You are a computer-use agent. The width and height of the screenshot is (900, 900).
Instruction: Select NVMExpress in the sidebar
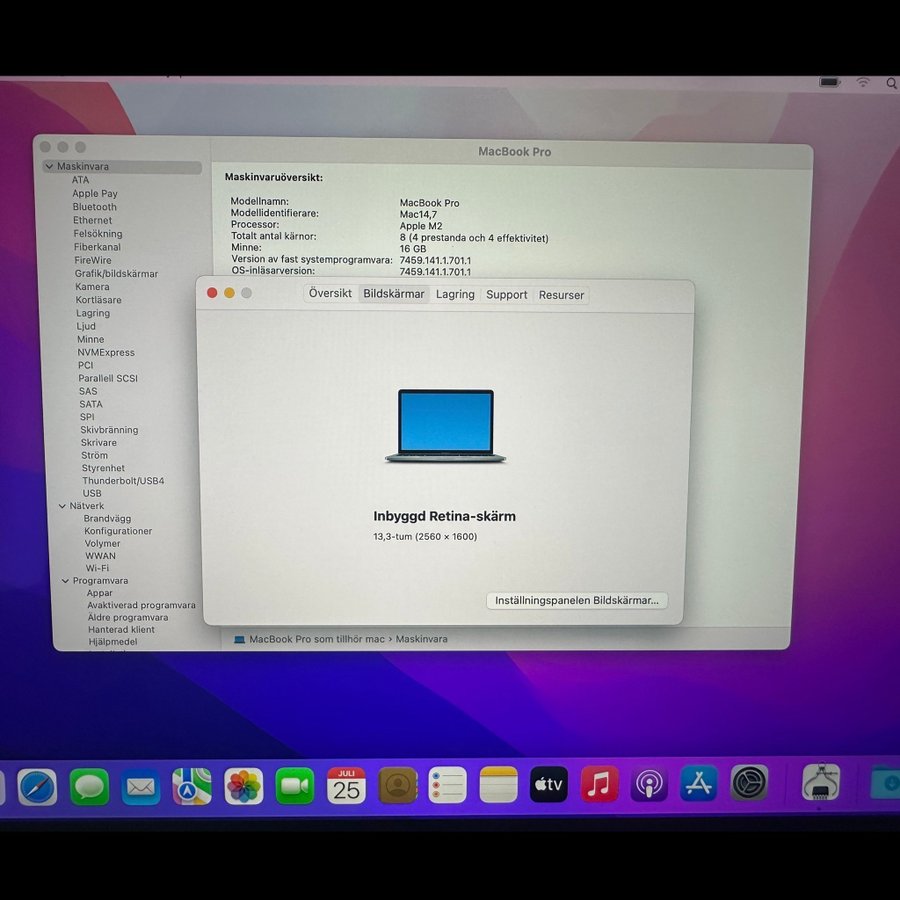coord(106,352)
